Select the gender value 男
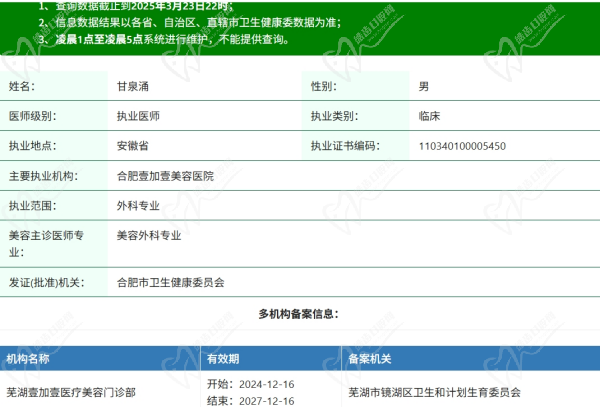This screenshot has height=407, width=600. pos(424,86)
